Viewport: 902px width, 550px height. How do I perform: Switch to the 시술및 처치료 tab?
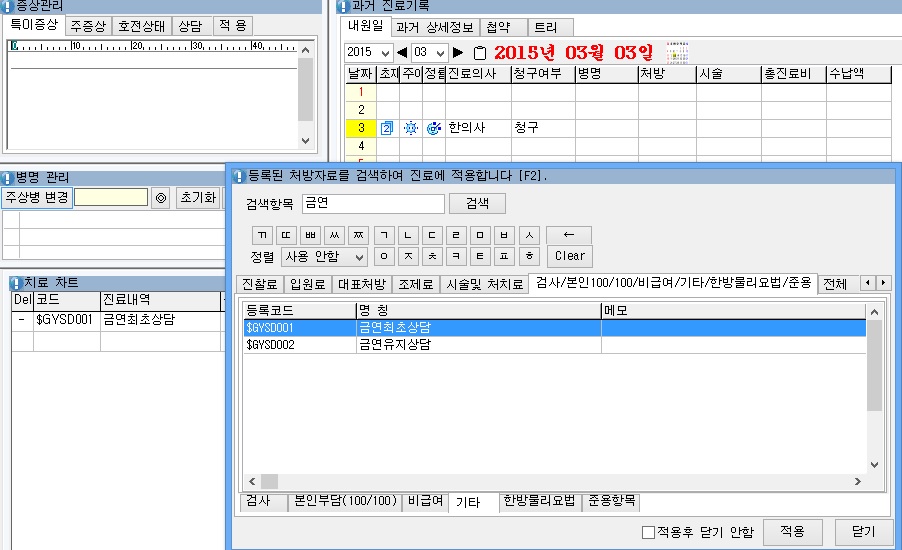(485, 284)
